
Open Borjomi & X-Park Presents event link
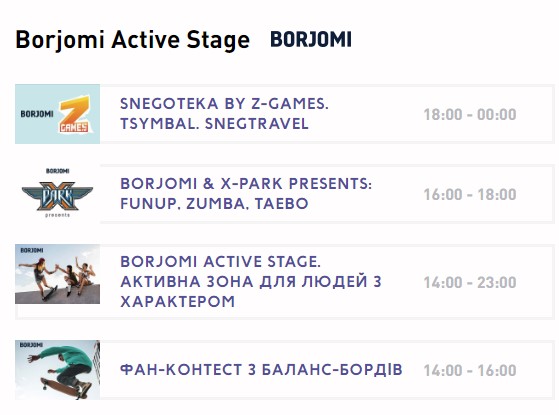246,194
